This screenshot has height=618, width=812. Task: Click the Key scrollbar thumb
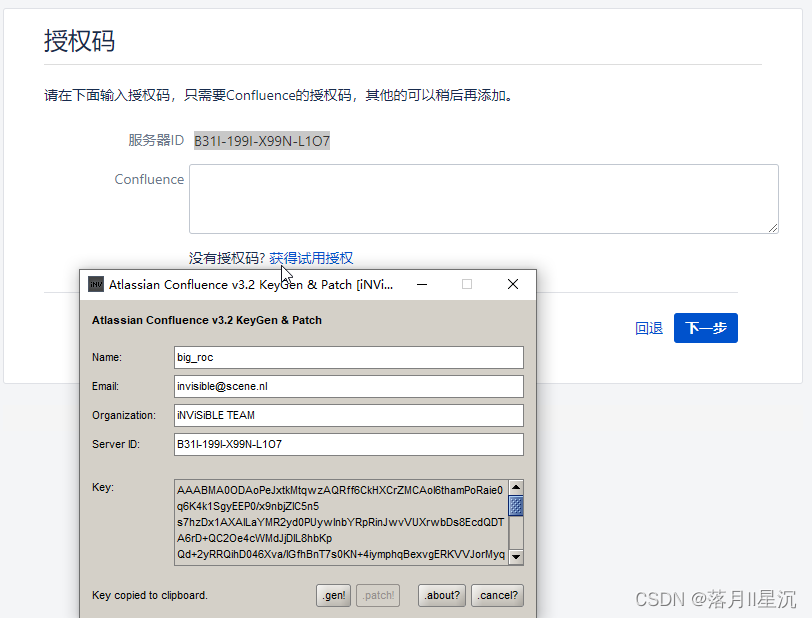pos(516,506)
